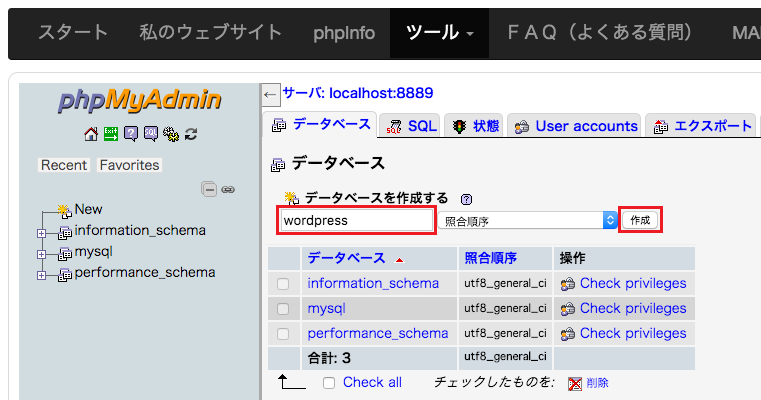Image resolution: width=761 pixels, height=400 pixels.
Task: Click the red 削除 delete icon
Action: [575, 383]
